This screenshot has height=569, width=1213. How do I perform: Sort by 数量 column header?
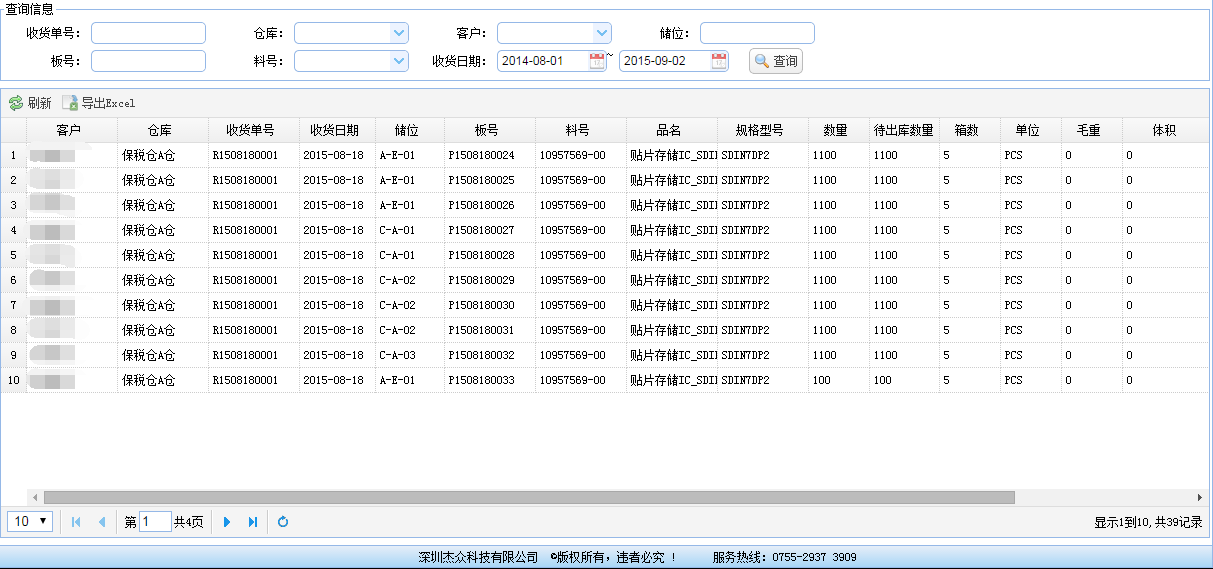point(837,130)
